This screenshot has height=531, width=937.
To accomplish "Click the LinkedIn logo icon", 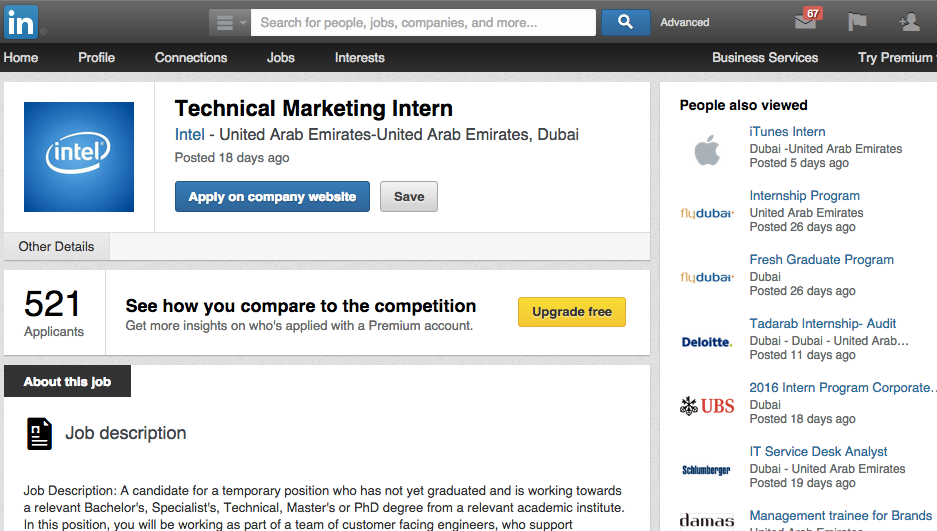I will click(21, 22).
